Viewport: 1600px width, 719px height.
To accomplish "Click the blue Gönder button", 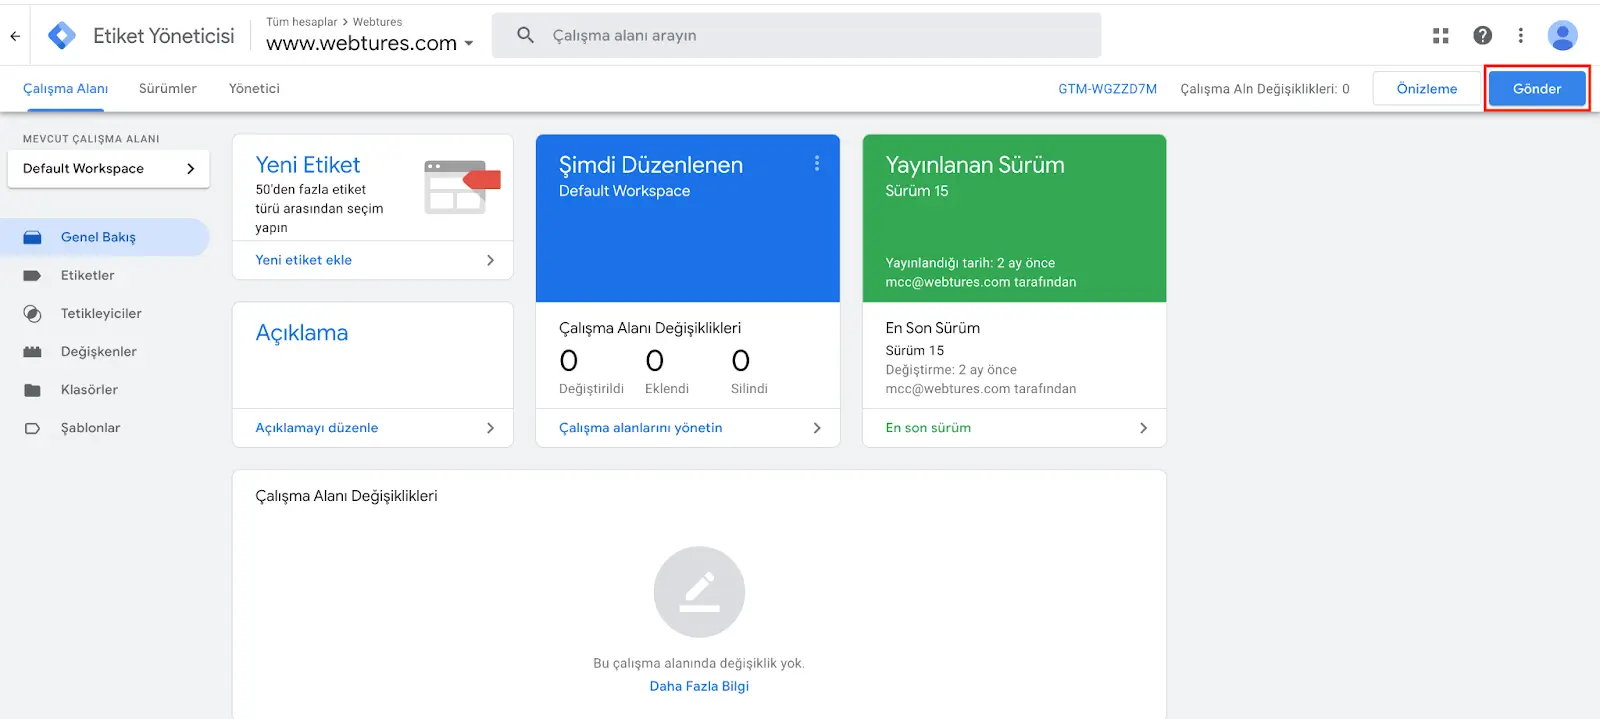I will pos(1537,89).
